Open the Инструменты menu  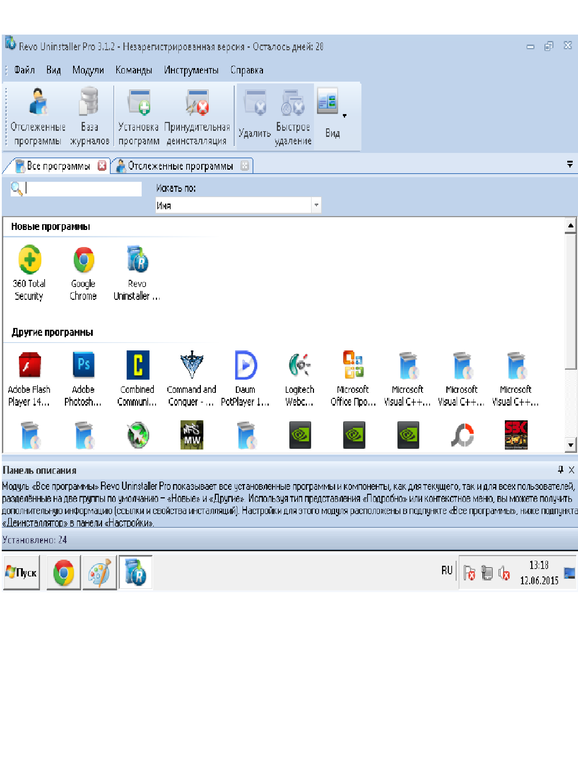coord(191,70)
